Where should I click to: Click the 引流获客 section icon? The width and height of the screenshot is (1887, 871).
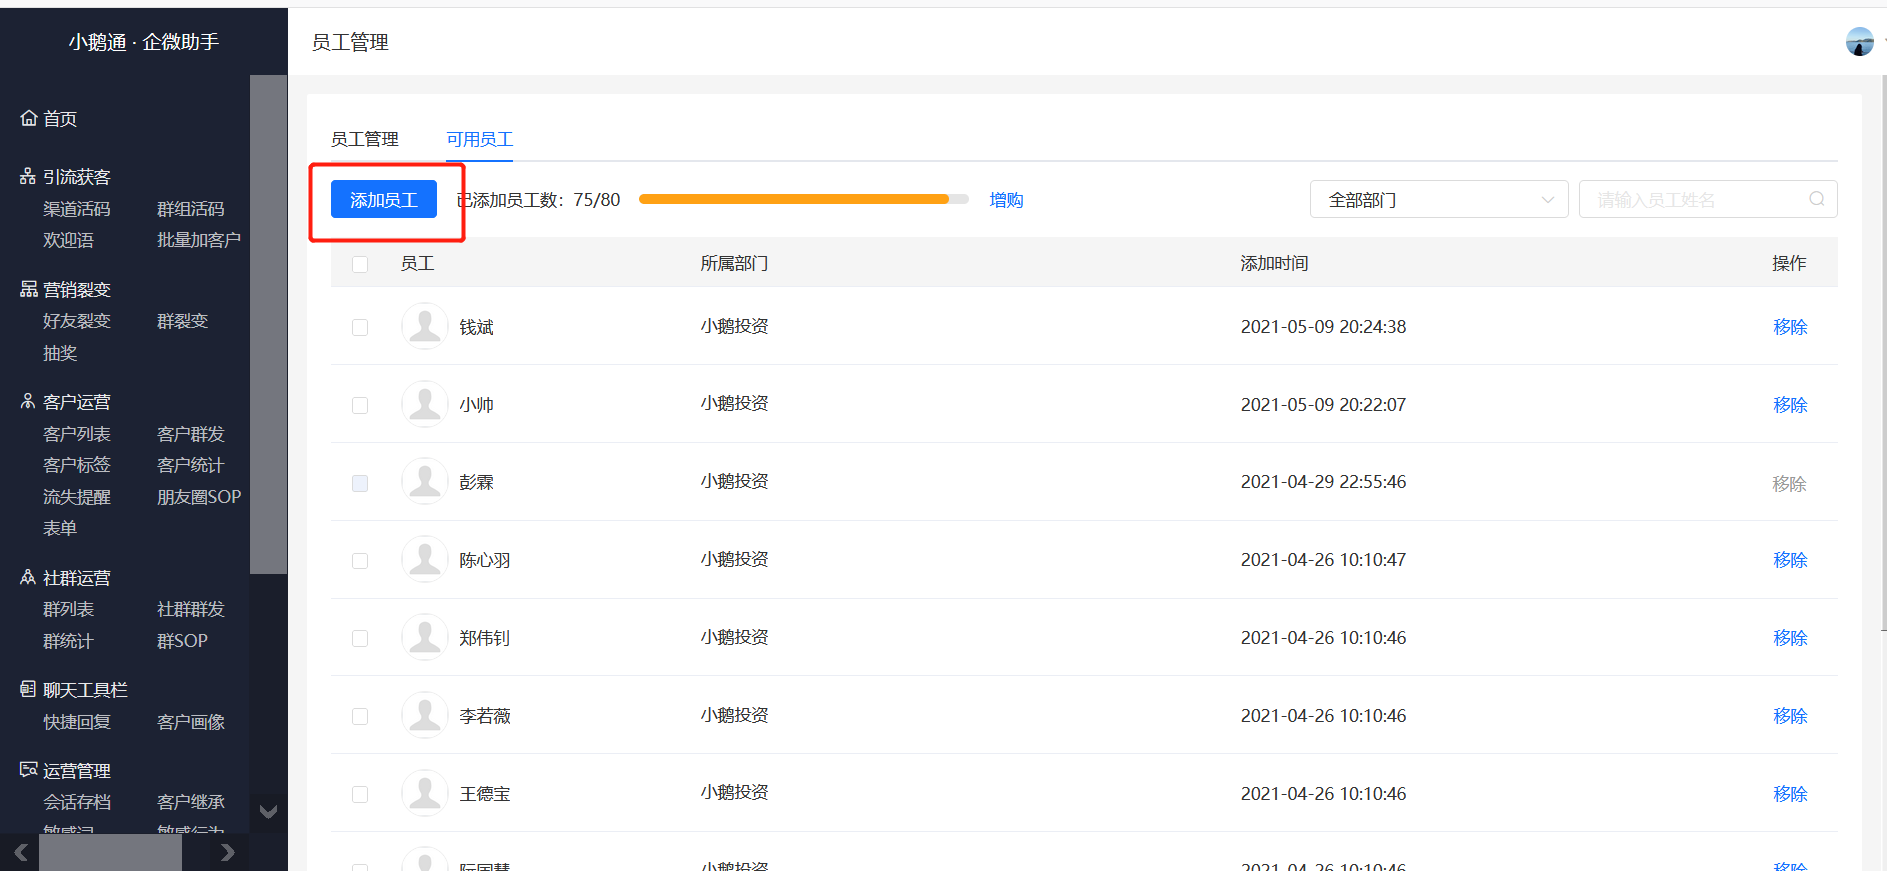click(x=28, y=176)
